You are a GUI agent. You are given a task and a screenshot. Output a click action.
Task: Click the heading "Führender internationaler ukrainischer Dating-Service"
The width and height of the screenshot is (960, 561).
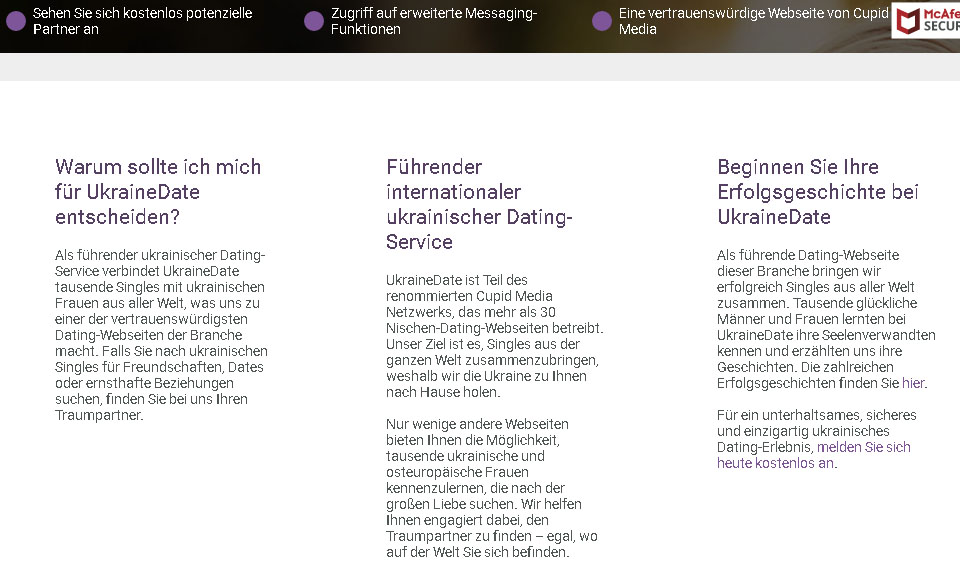click(478, 204)
